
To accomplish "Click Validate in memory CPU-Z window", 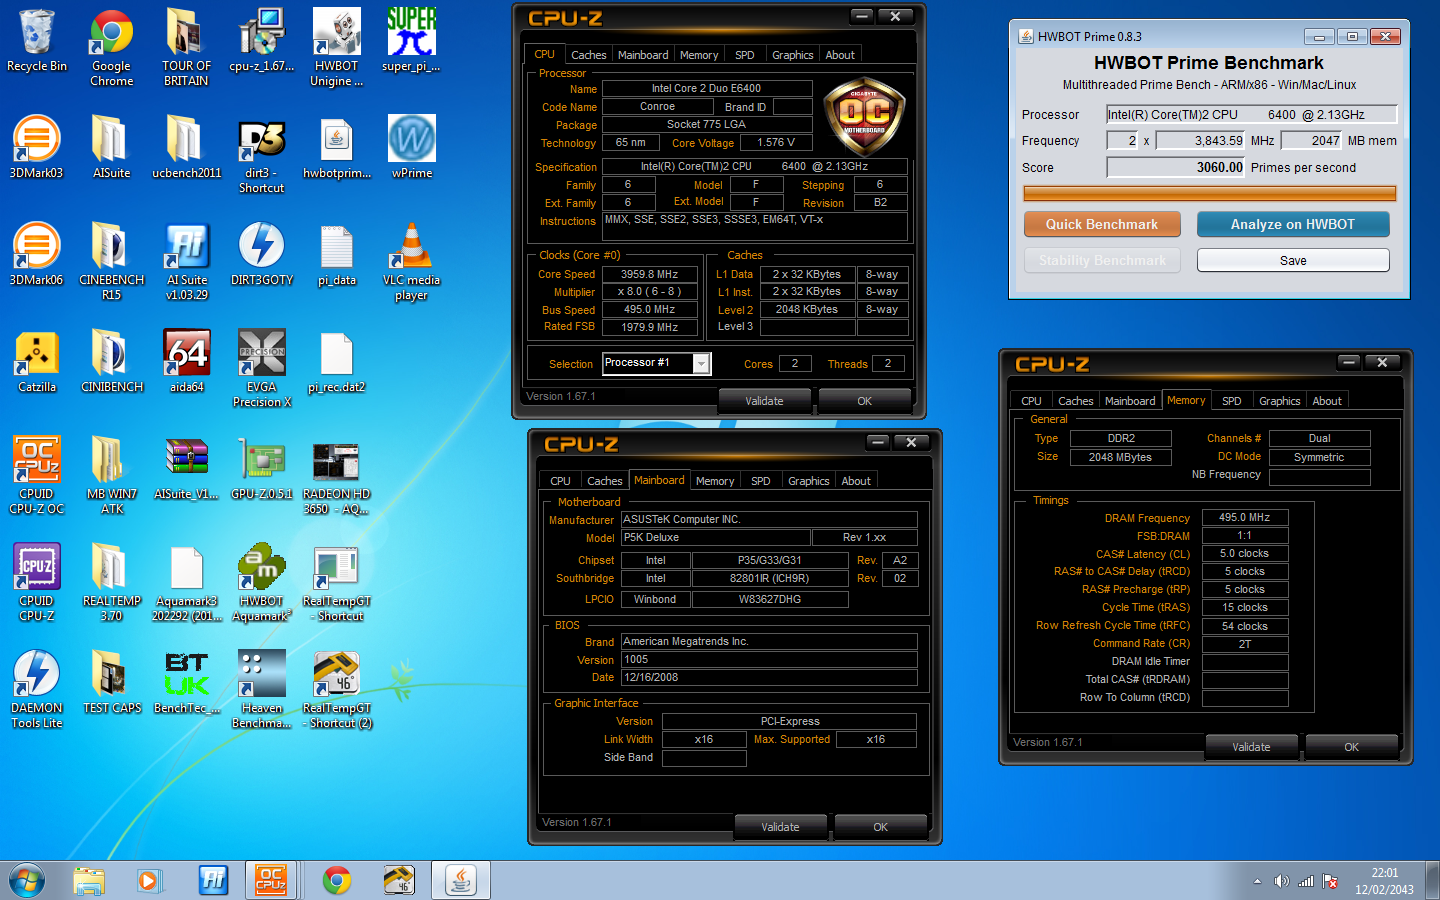I will point(1252,747).
